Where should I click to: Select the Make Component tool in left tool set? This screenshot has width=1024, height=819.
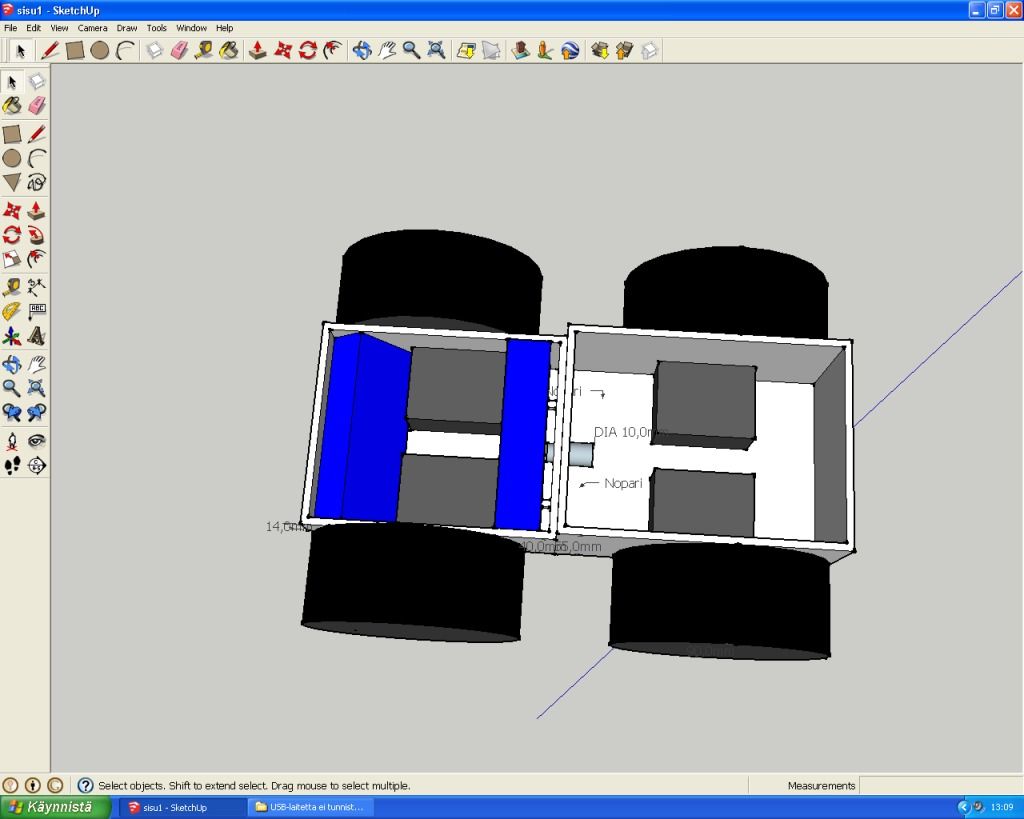(37, 82)
